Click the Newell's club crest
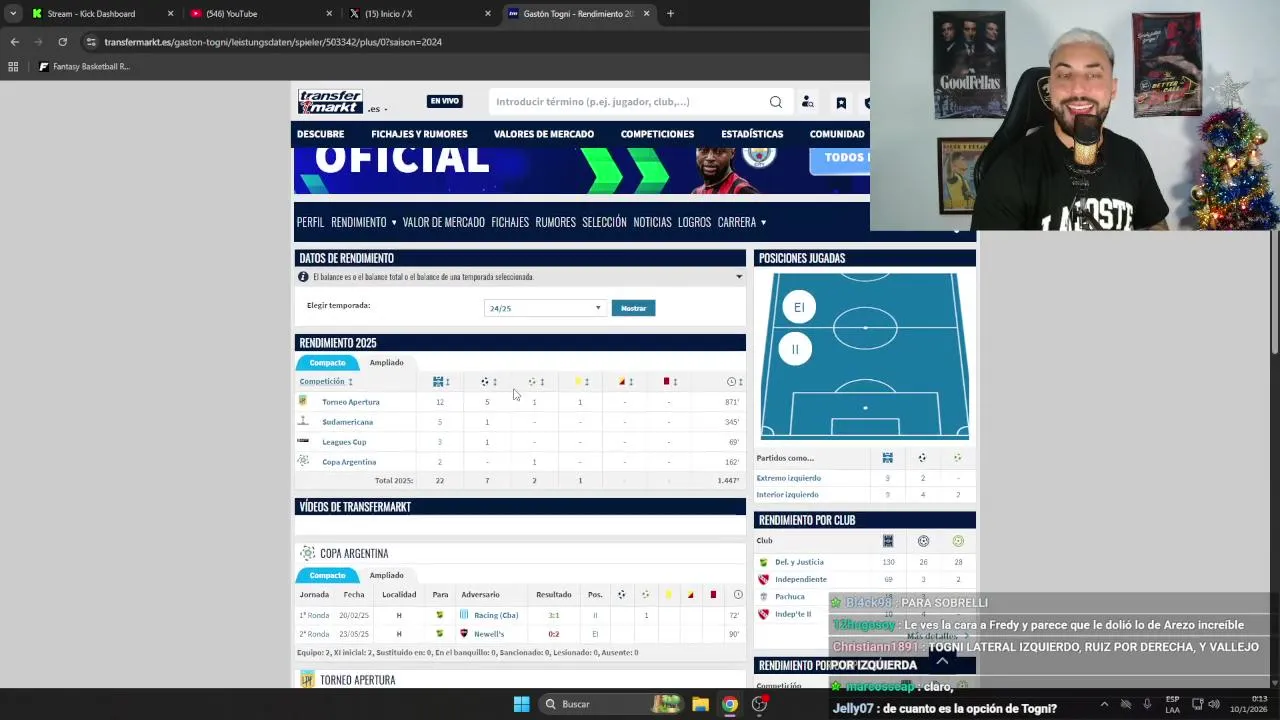 [x=464, y=634]
